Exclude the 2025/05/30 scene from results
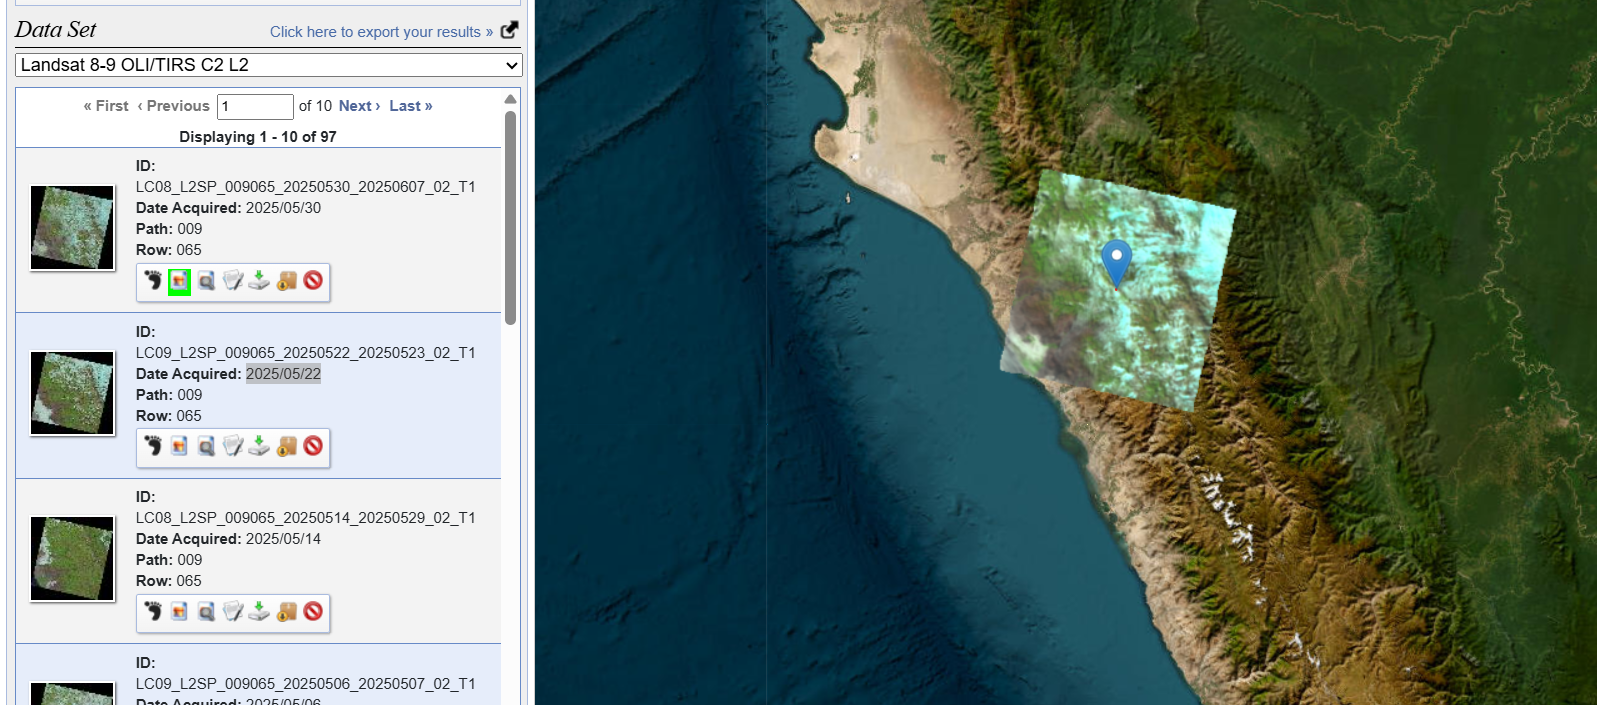 pos(313,281)
